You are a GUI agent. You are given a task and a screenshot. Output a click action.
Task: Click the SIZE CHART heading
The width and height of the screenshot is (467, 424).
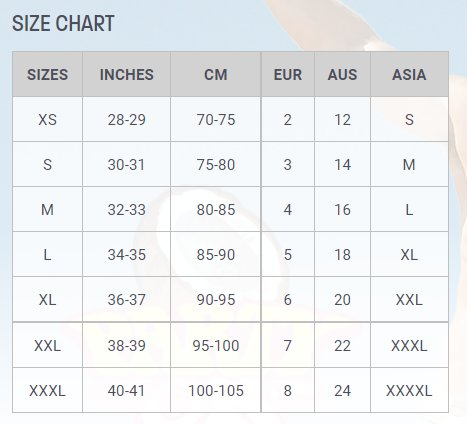63,23
